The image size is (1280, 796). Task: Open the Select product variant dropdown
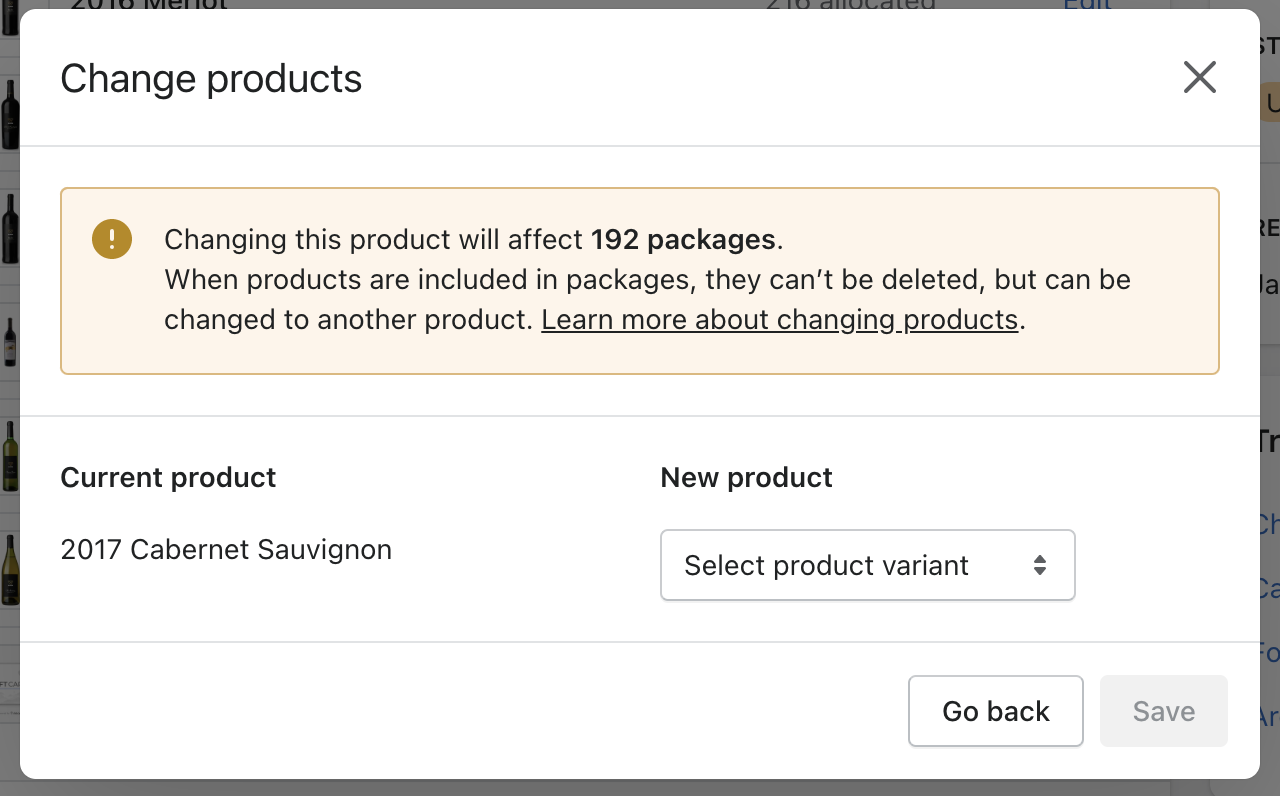(867, 565)
